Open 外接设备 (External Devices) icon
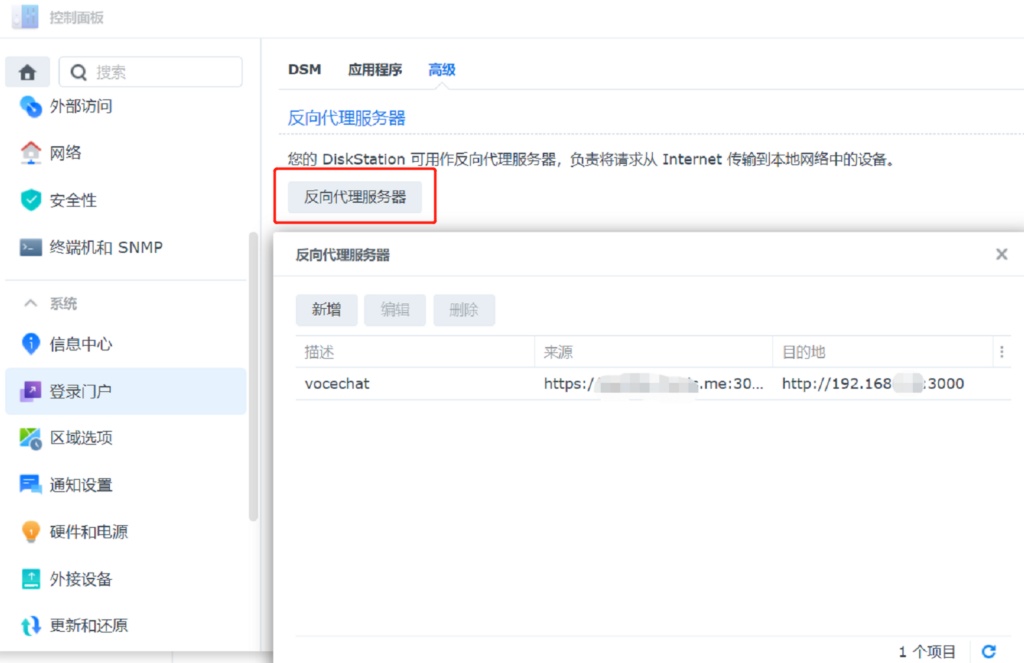The width and height of the screenshot is (1024, 663). (x=31, y=579)
